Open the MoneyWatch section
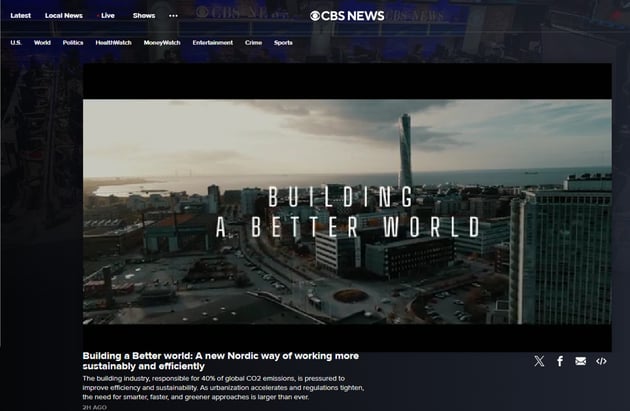Viewport: 630px width, 411px height. (x=162, y=43)
